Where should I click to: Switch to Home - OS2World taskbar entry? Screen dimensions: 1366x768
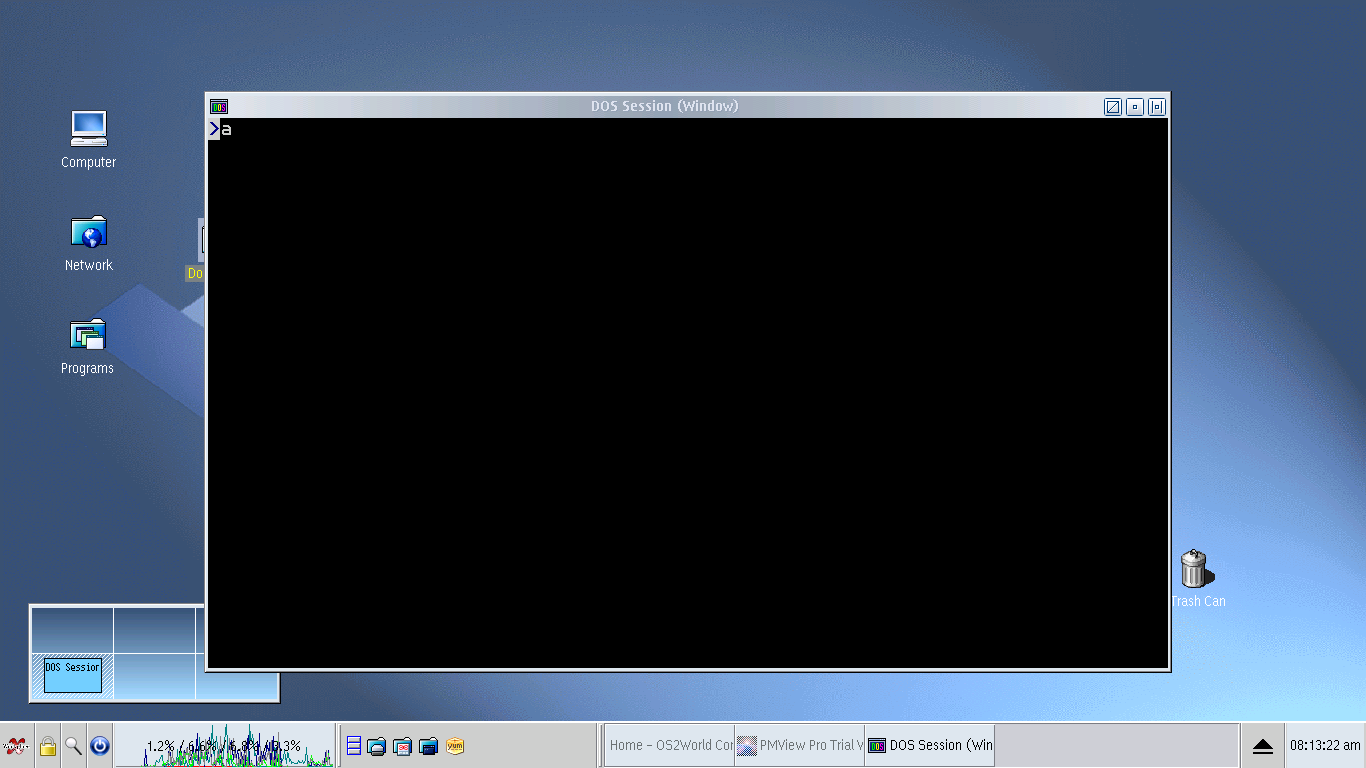tap(670, 746)
